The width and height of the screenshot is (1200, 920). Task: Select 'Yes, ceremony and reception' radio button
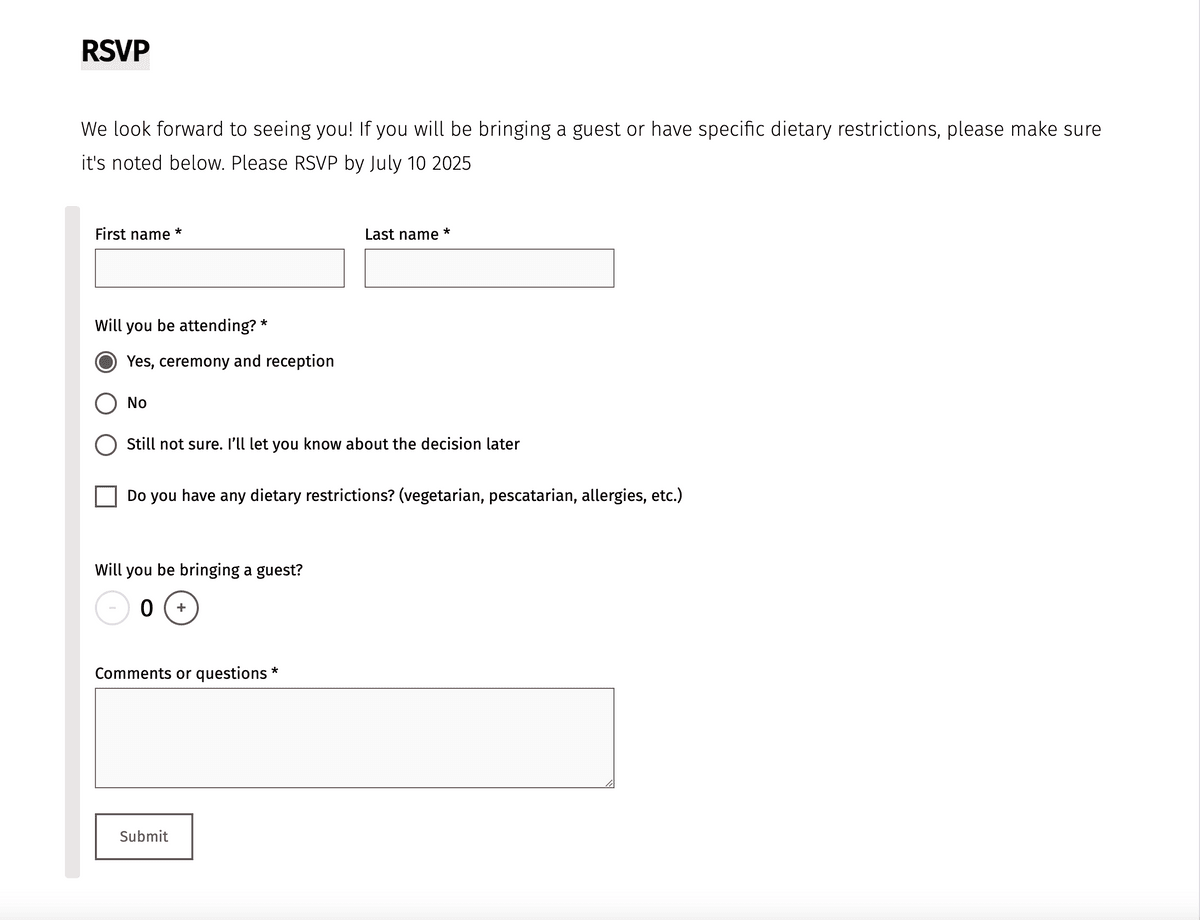(107, 361)
